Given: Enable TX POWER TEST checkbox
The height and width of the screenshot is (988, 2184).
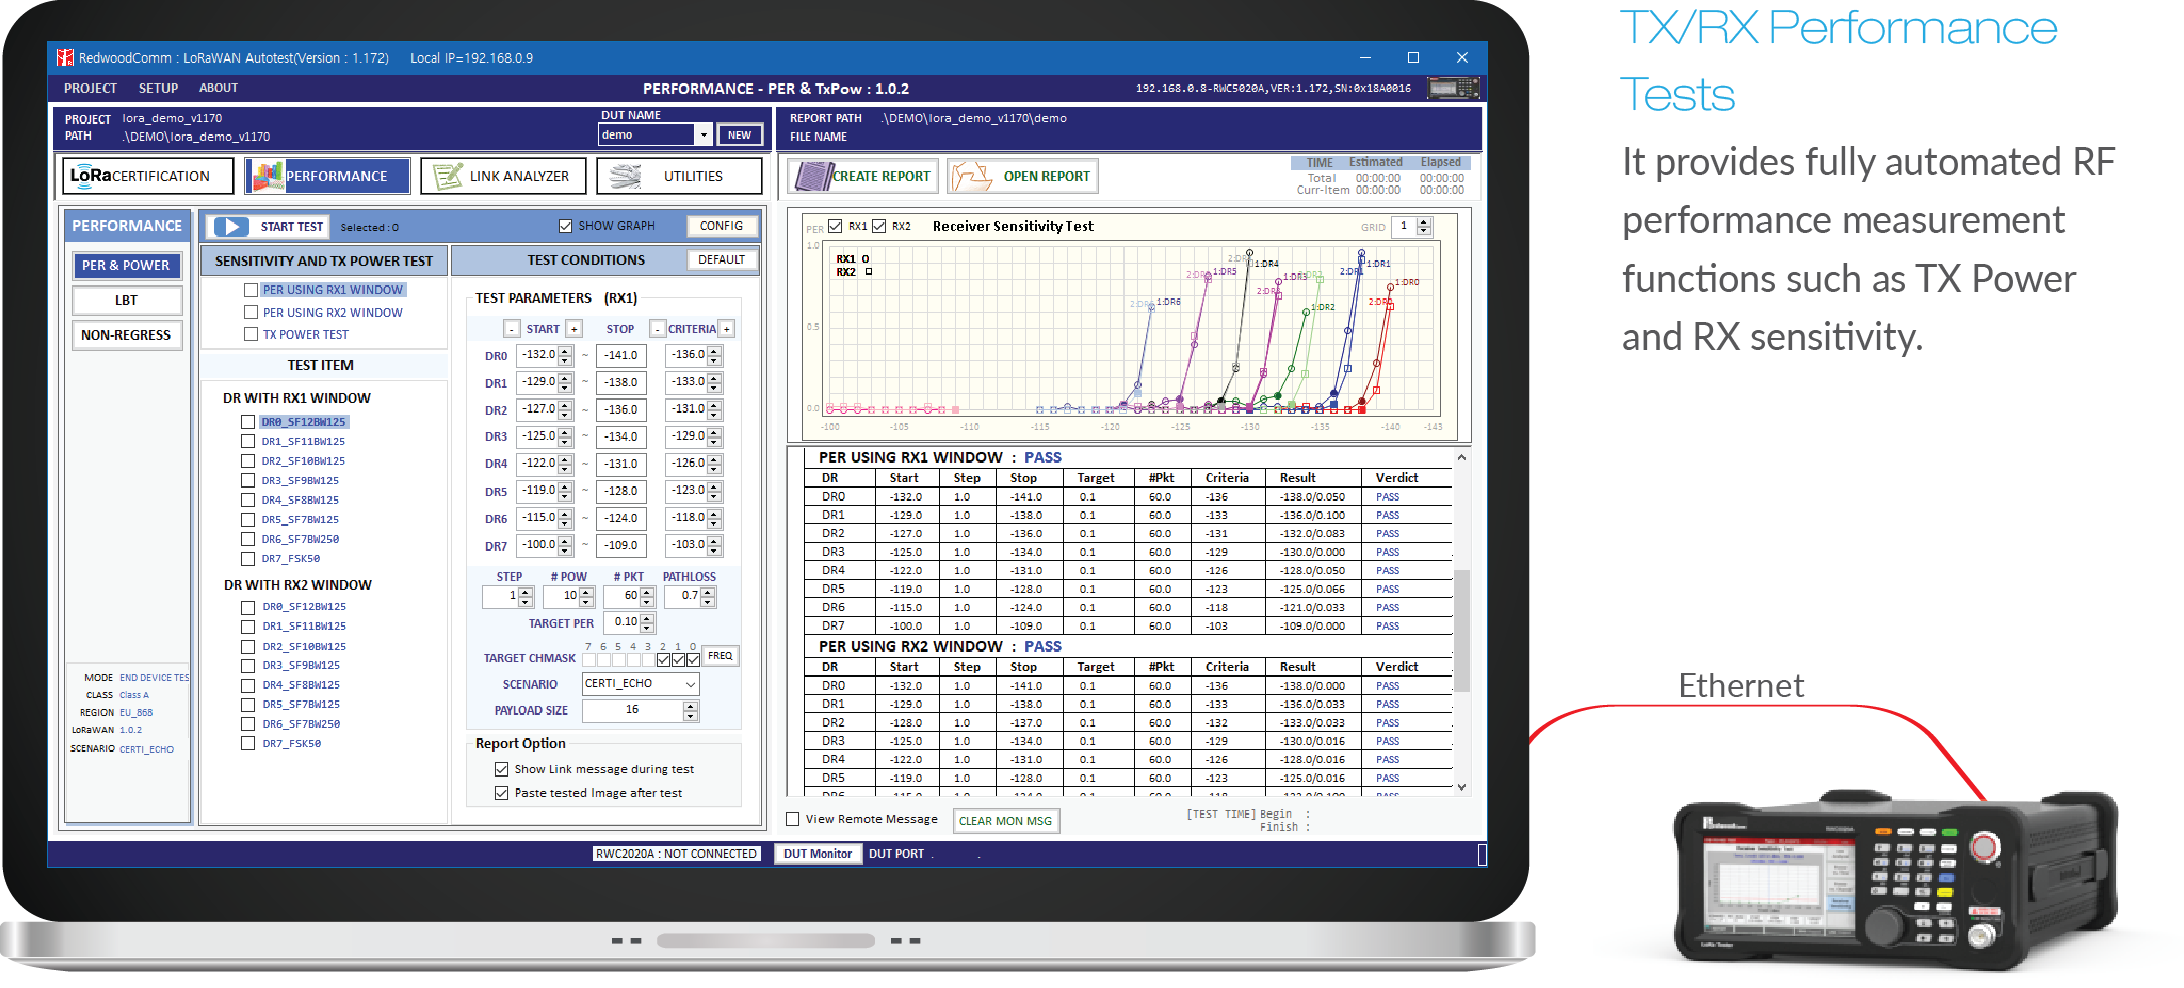Looking at the screenshot, I should (251, 335).
